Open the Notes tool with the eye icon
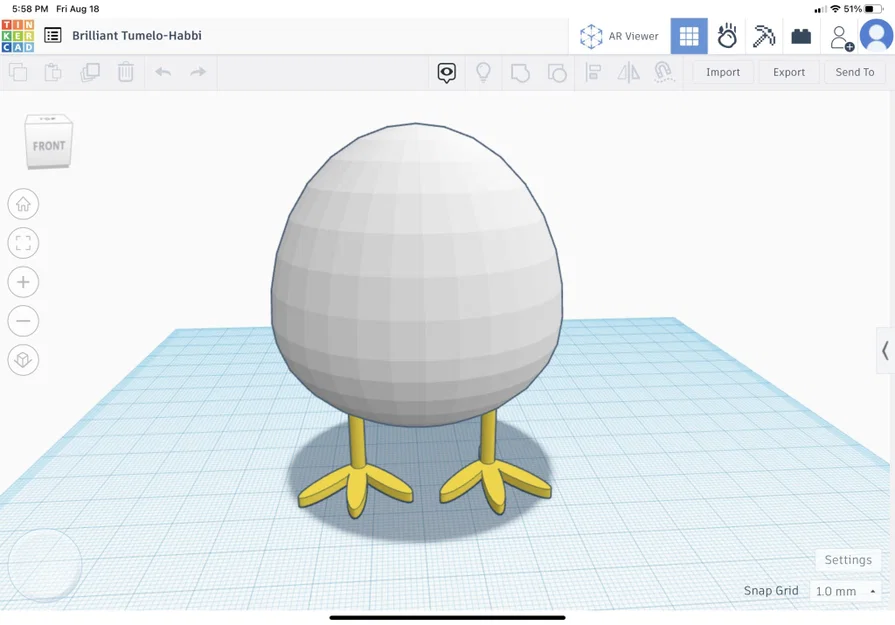895x625 pixels. [x=447, y=72]
